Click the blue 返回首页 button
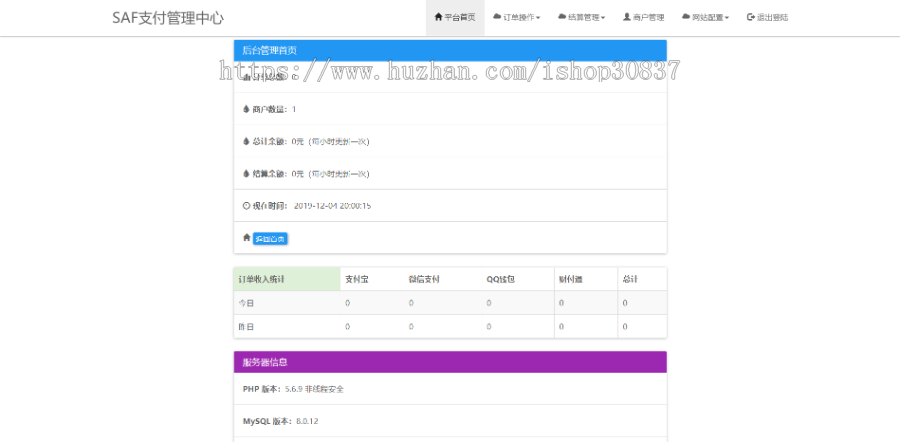 point(270,239)
